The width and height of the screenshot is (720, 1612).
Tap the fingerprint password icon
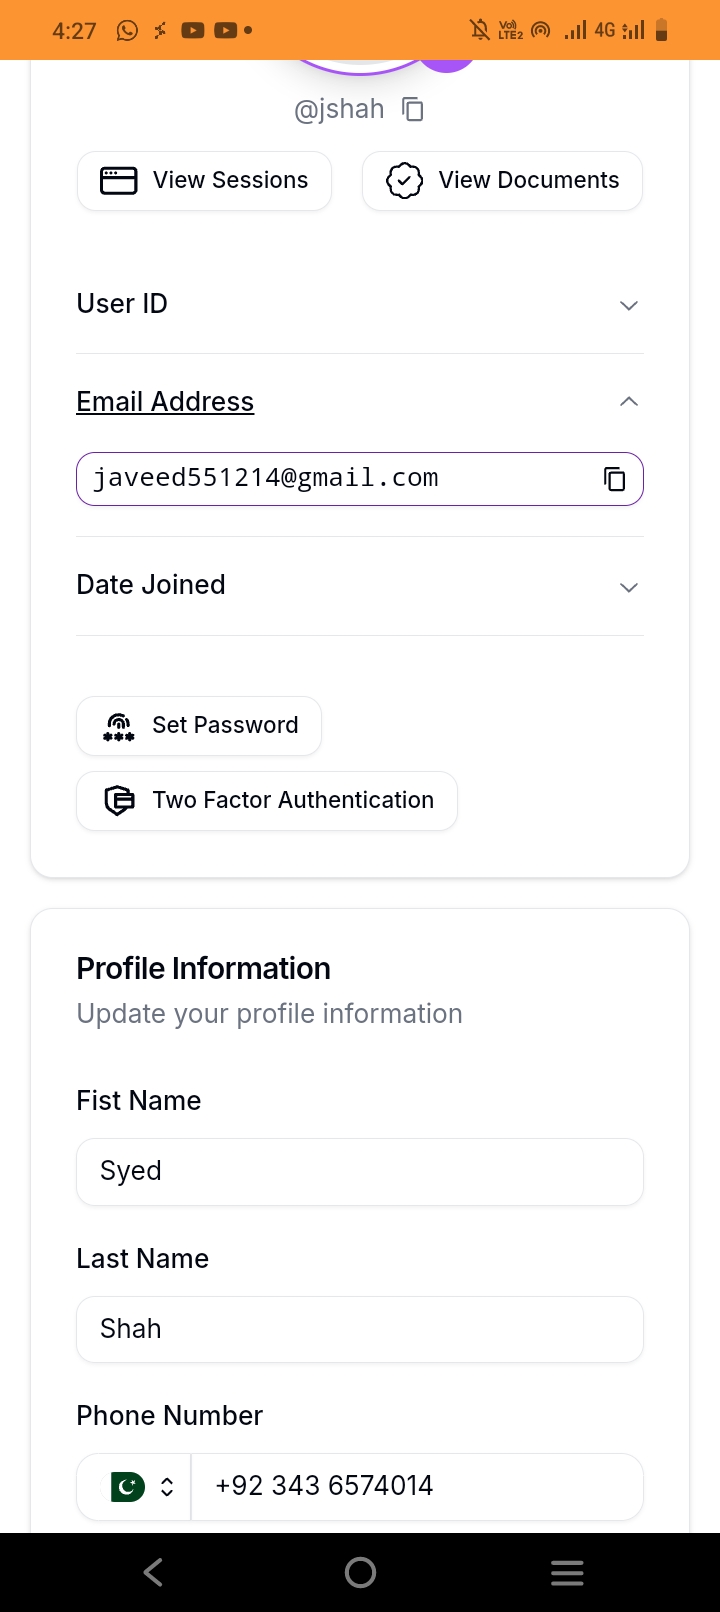(x=119, y=726)
